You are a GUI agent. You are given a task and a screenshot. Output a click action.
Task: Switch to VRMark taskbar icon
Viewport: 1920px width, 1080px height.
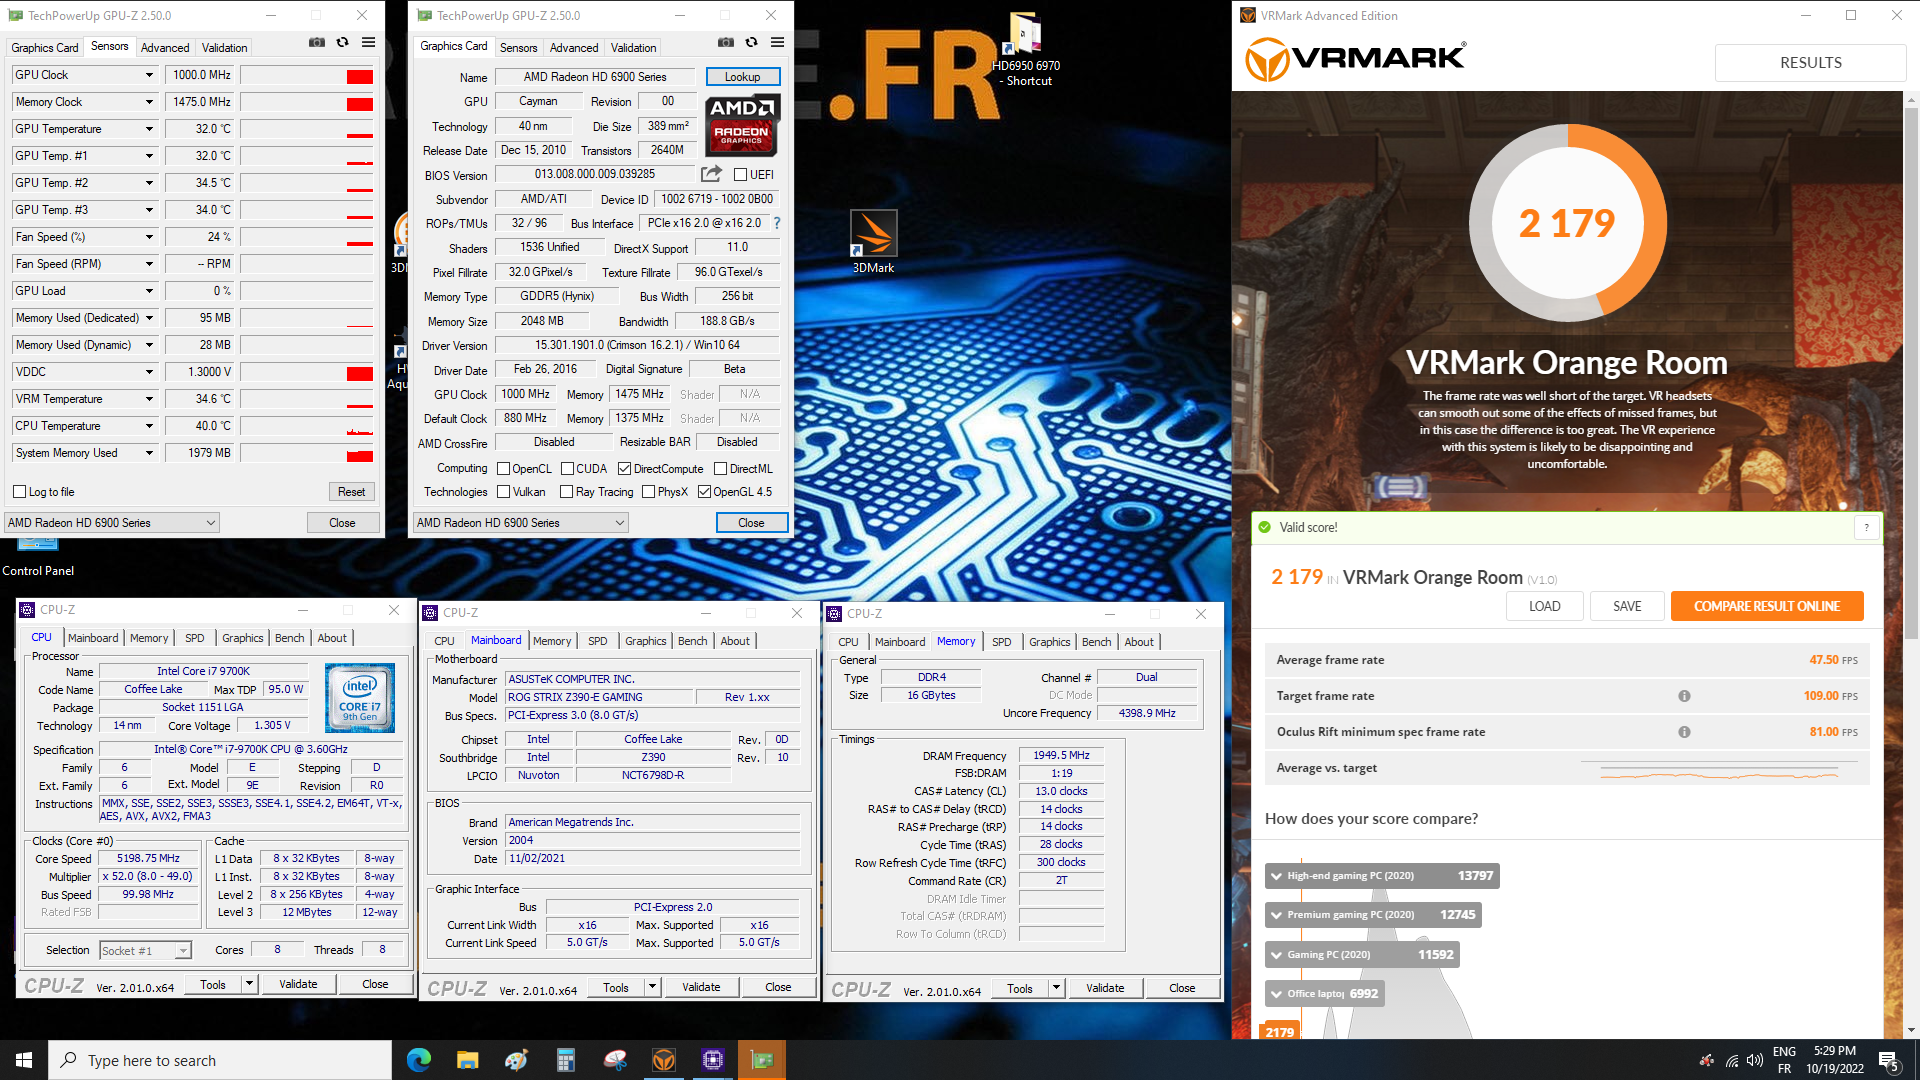(x=663, y=1060)
